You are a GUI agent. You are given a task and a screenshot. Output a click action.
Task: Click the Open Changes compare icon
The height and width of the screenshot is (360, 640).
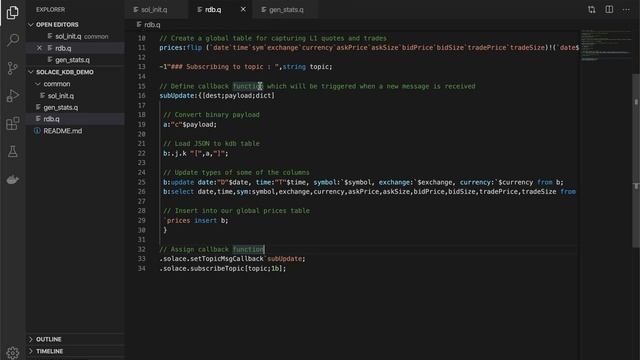click(x=591, y=9)
